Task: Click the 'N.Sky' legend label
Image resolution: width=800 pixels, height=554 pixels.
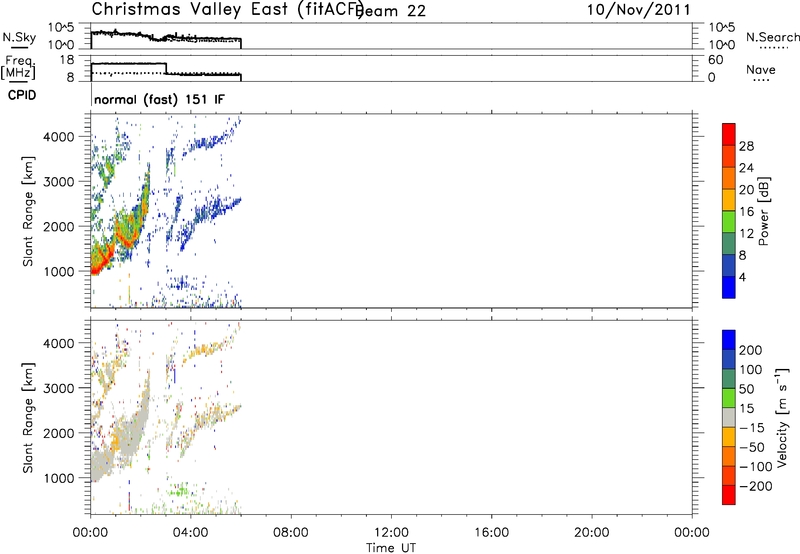Action: coord(19,37)
